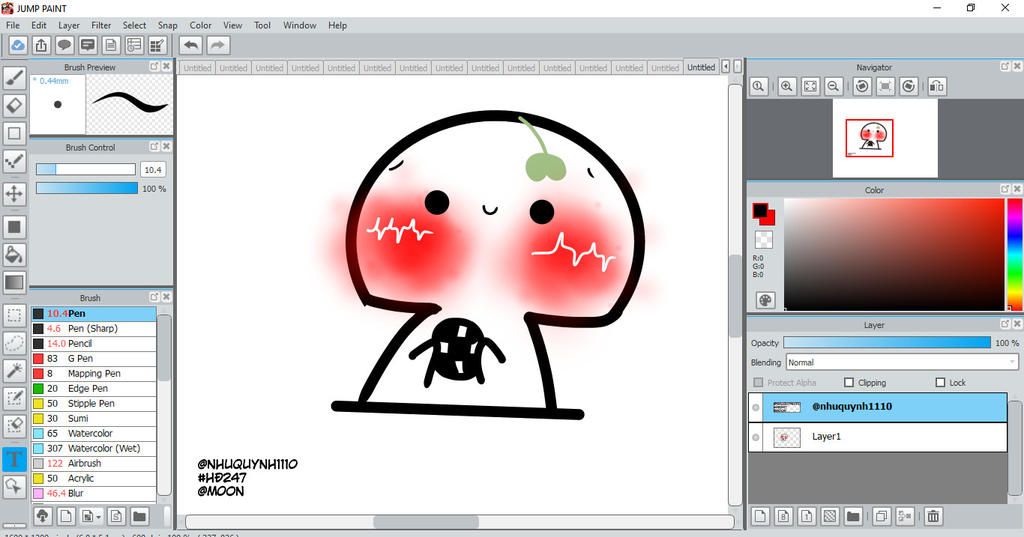Select the Blur brush
This screenshot has width=1024, height=537.
pyautogui.click(x=94, y=493)
